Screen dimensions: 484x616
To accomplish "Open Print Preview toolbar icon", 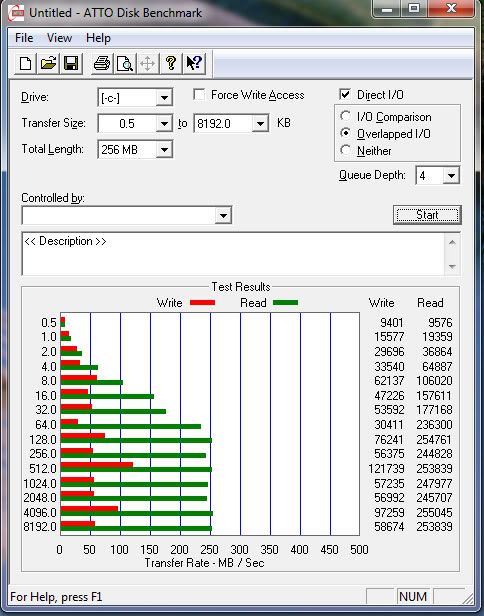I will (x=125, y=63).
